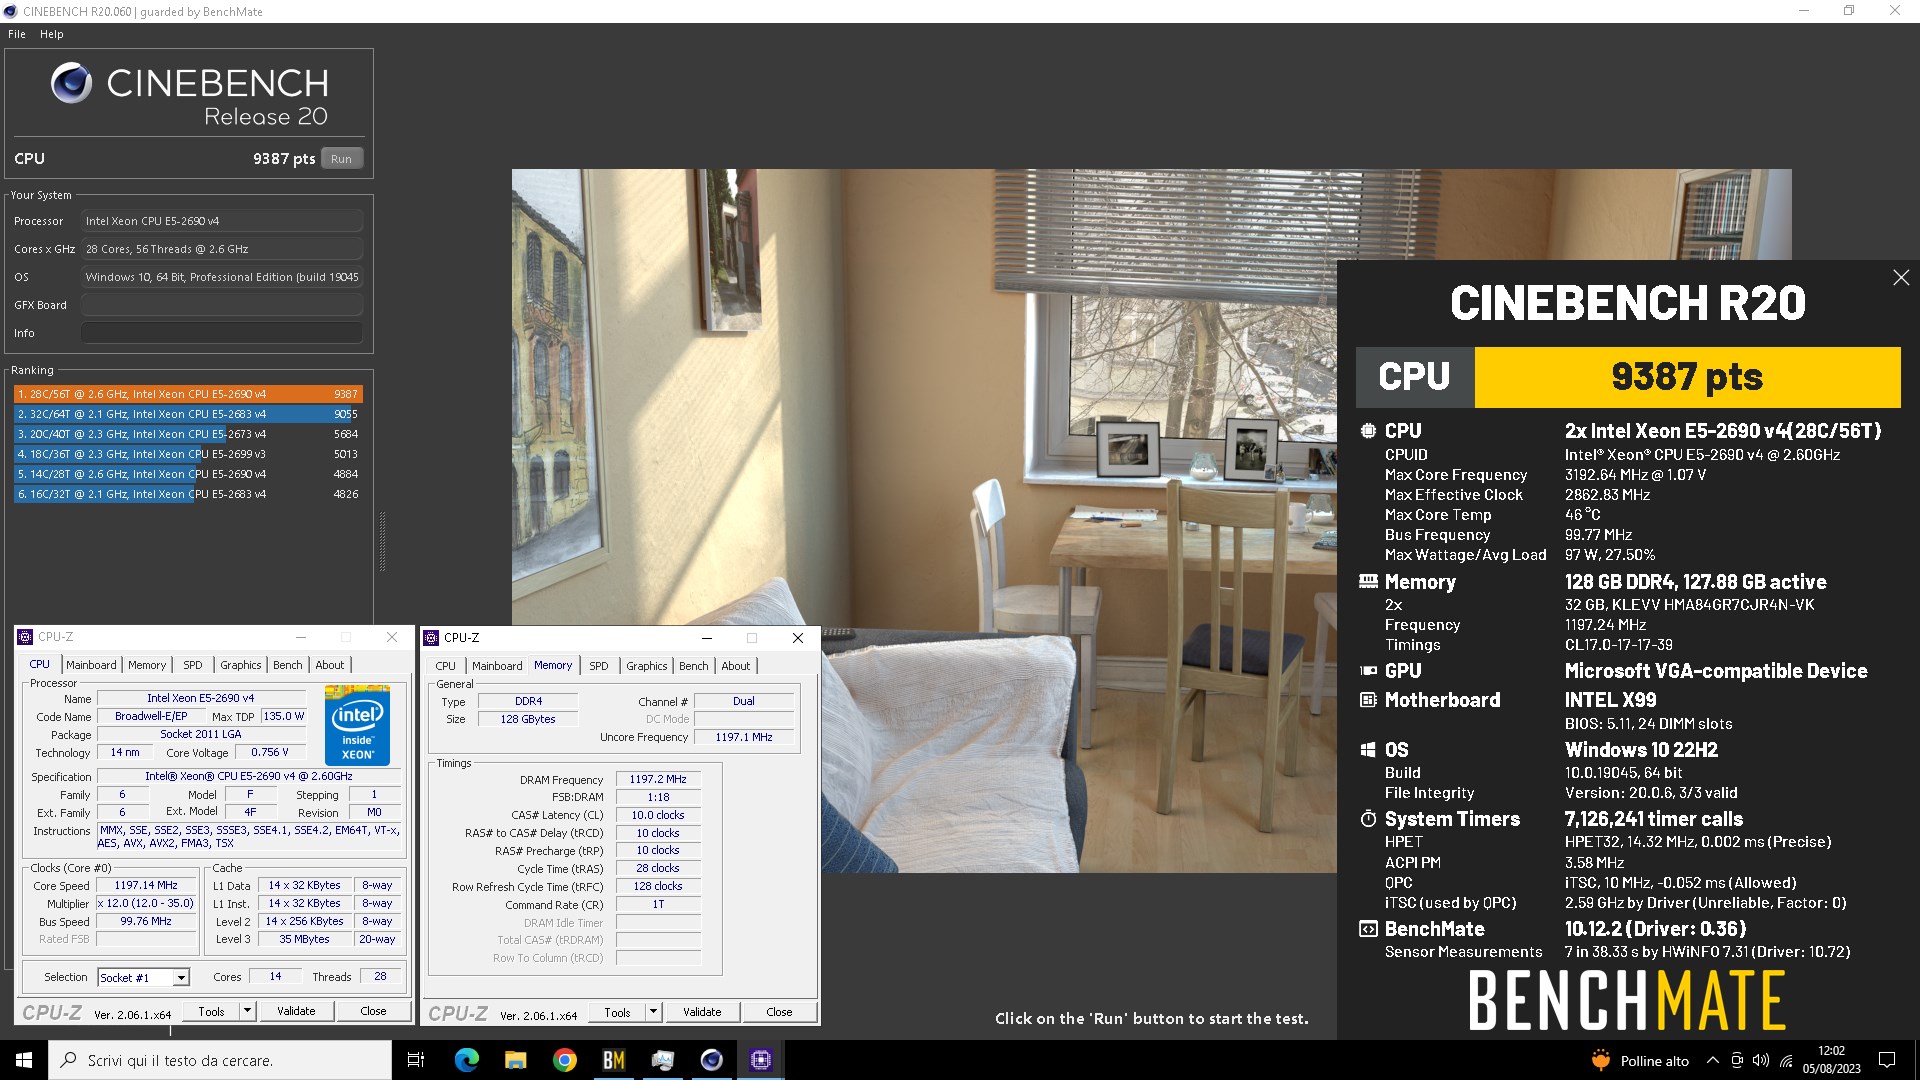Click the BenchMate version icon in results panel
The height and width of the screenshot is (1080, 1920).
point(1368,929)
